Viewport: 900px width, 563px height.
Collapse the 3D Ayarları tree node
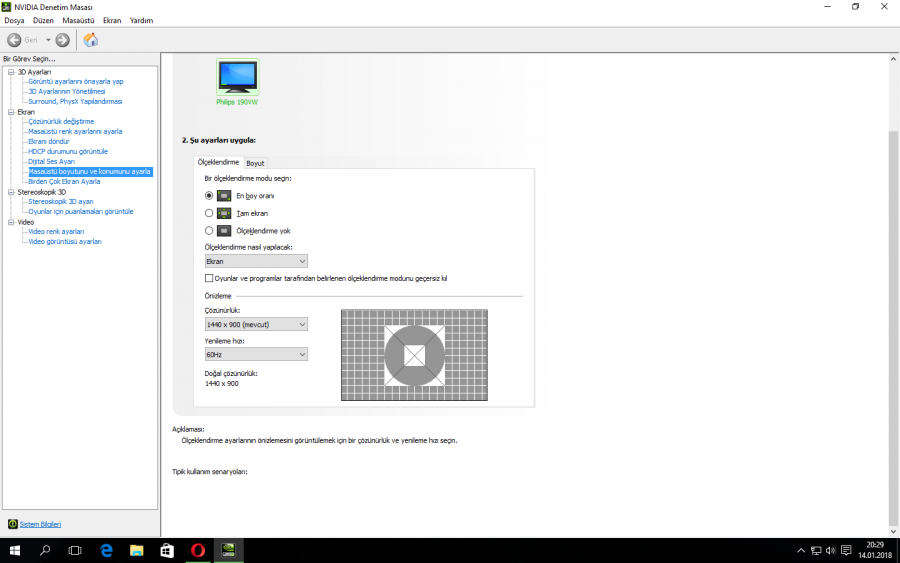(x=11, y=72)
